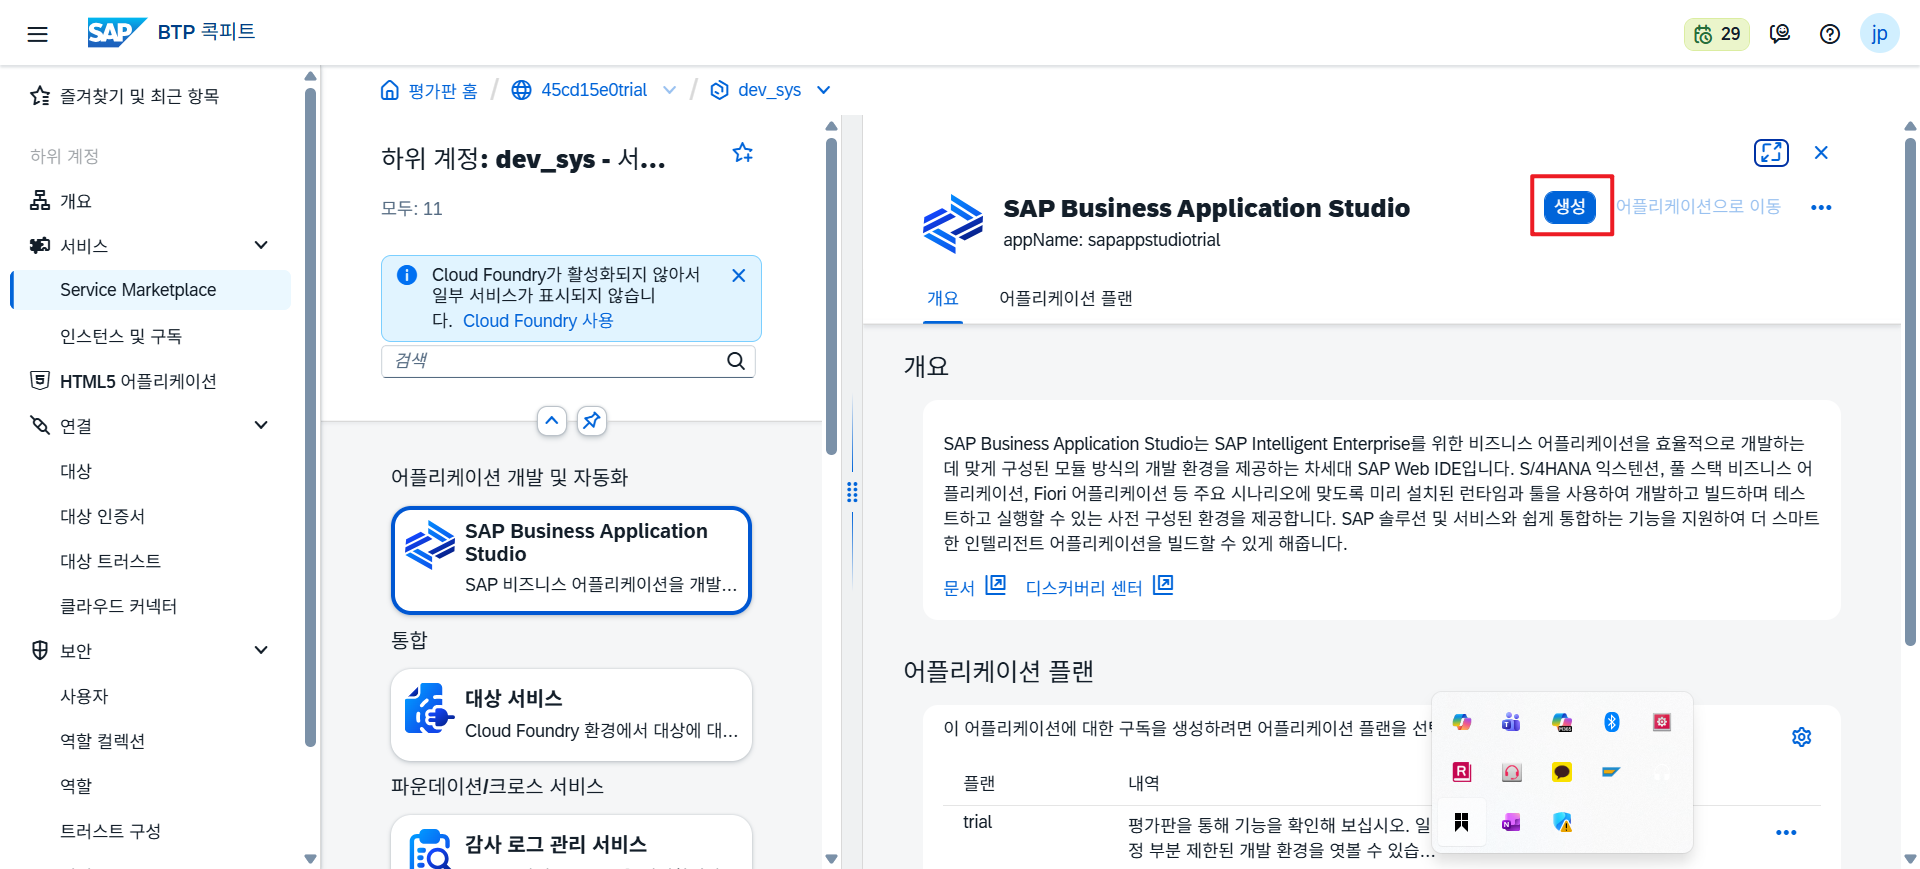Open the jp user profile avatar
Screen dimensions: 1920x869
pyautogui.click(x=1879, y=34)
